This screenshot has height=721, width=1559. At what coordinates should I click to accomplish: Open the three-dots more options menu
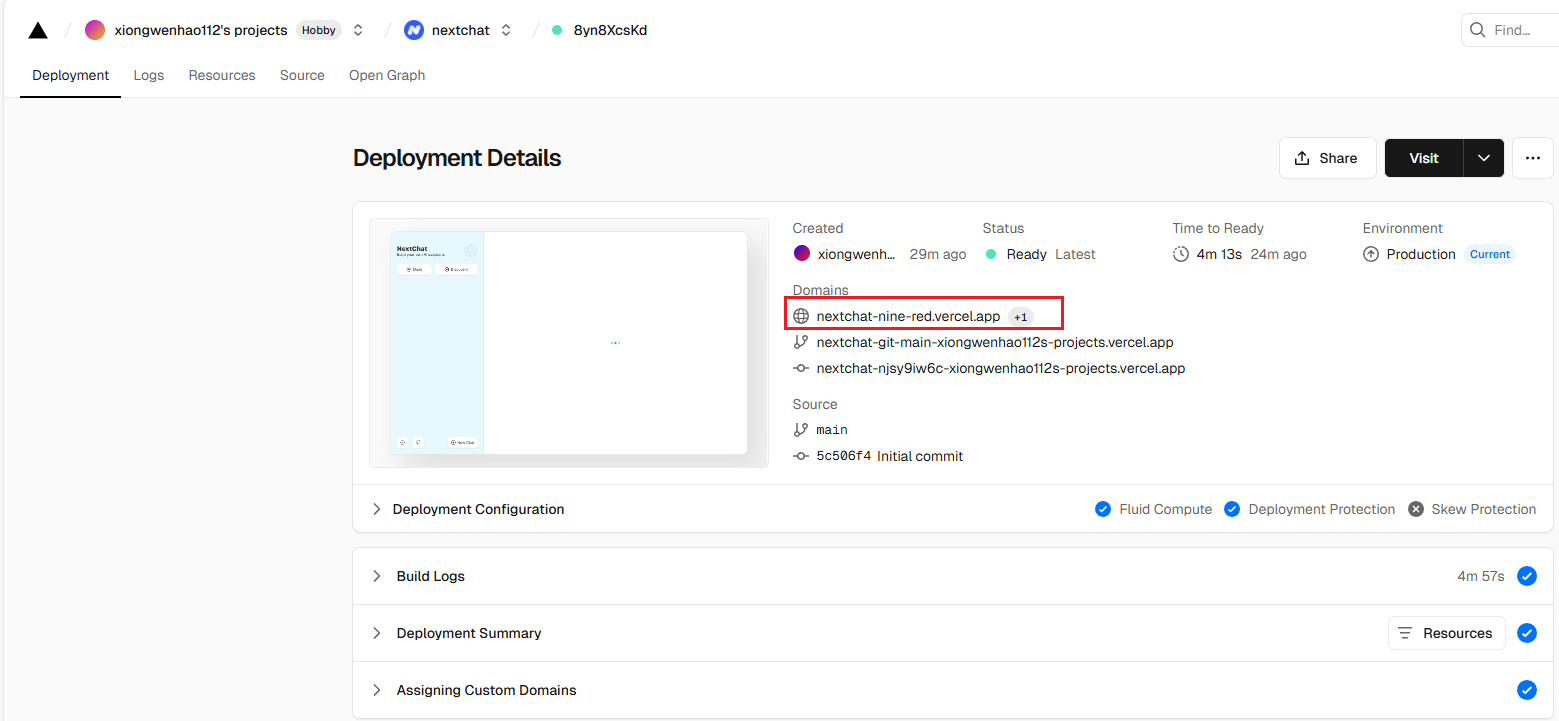[x=1533, y=158]
